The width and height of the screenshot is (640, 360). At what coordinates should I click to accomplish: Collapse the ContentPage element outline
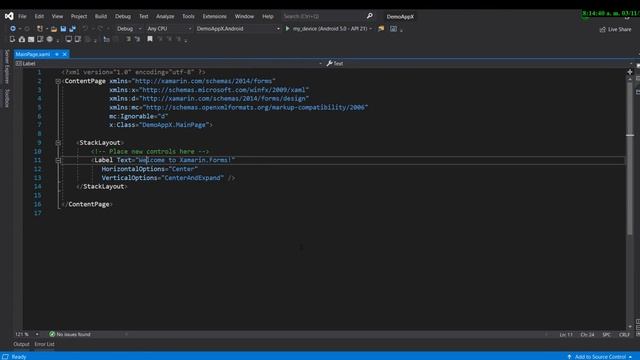pyautogui.click(x=58, y=81)
